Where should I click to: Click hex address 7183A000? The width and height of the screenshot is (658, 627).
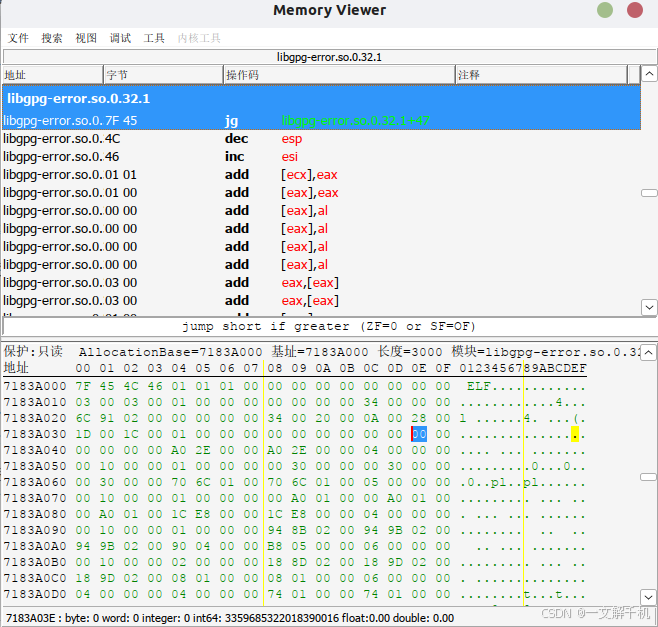click(x=35, y=386)
